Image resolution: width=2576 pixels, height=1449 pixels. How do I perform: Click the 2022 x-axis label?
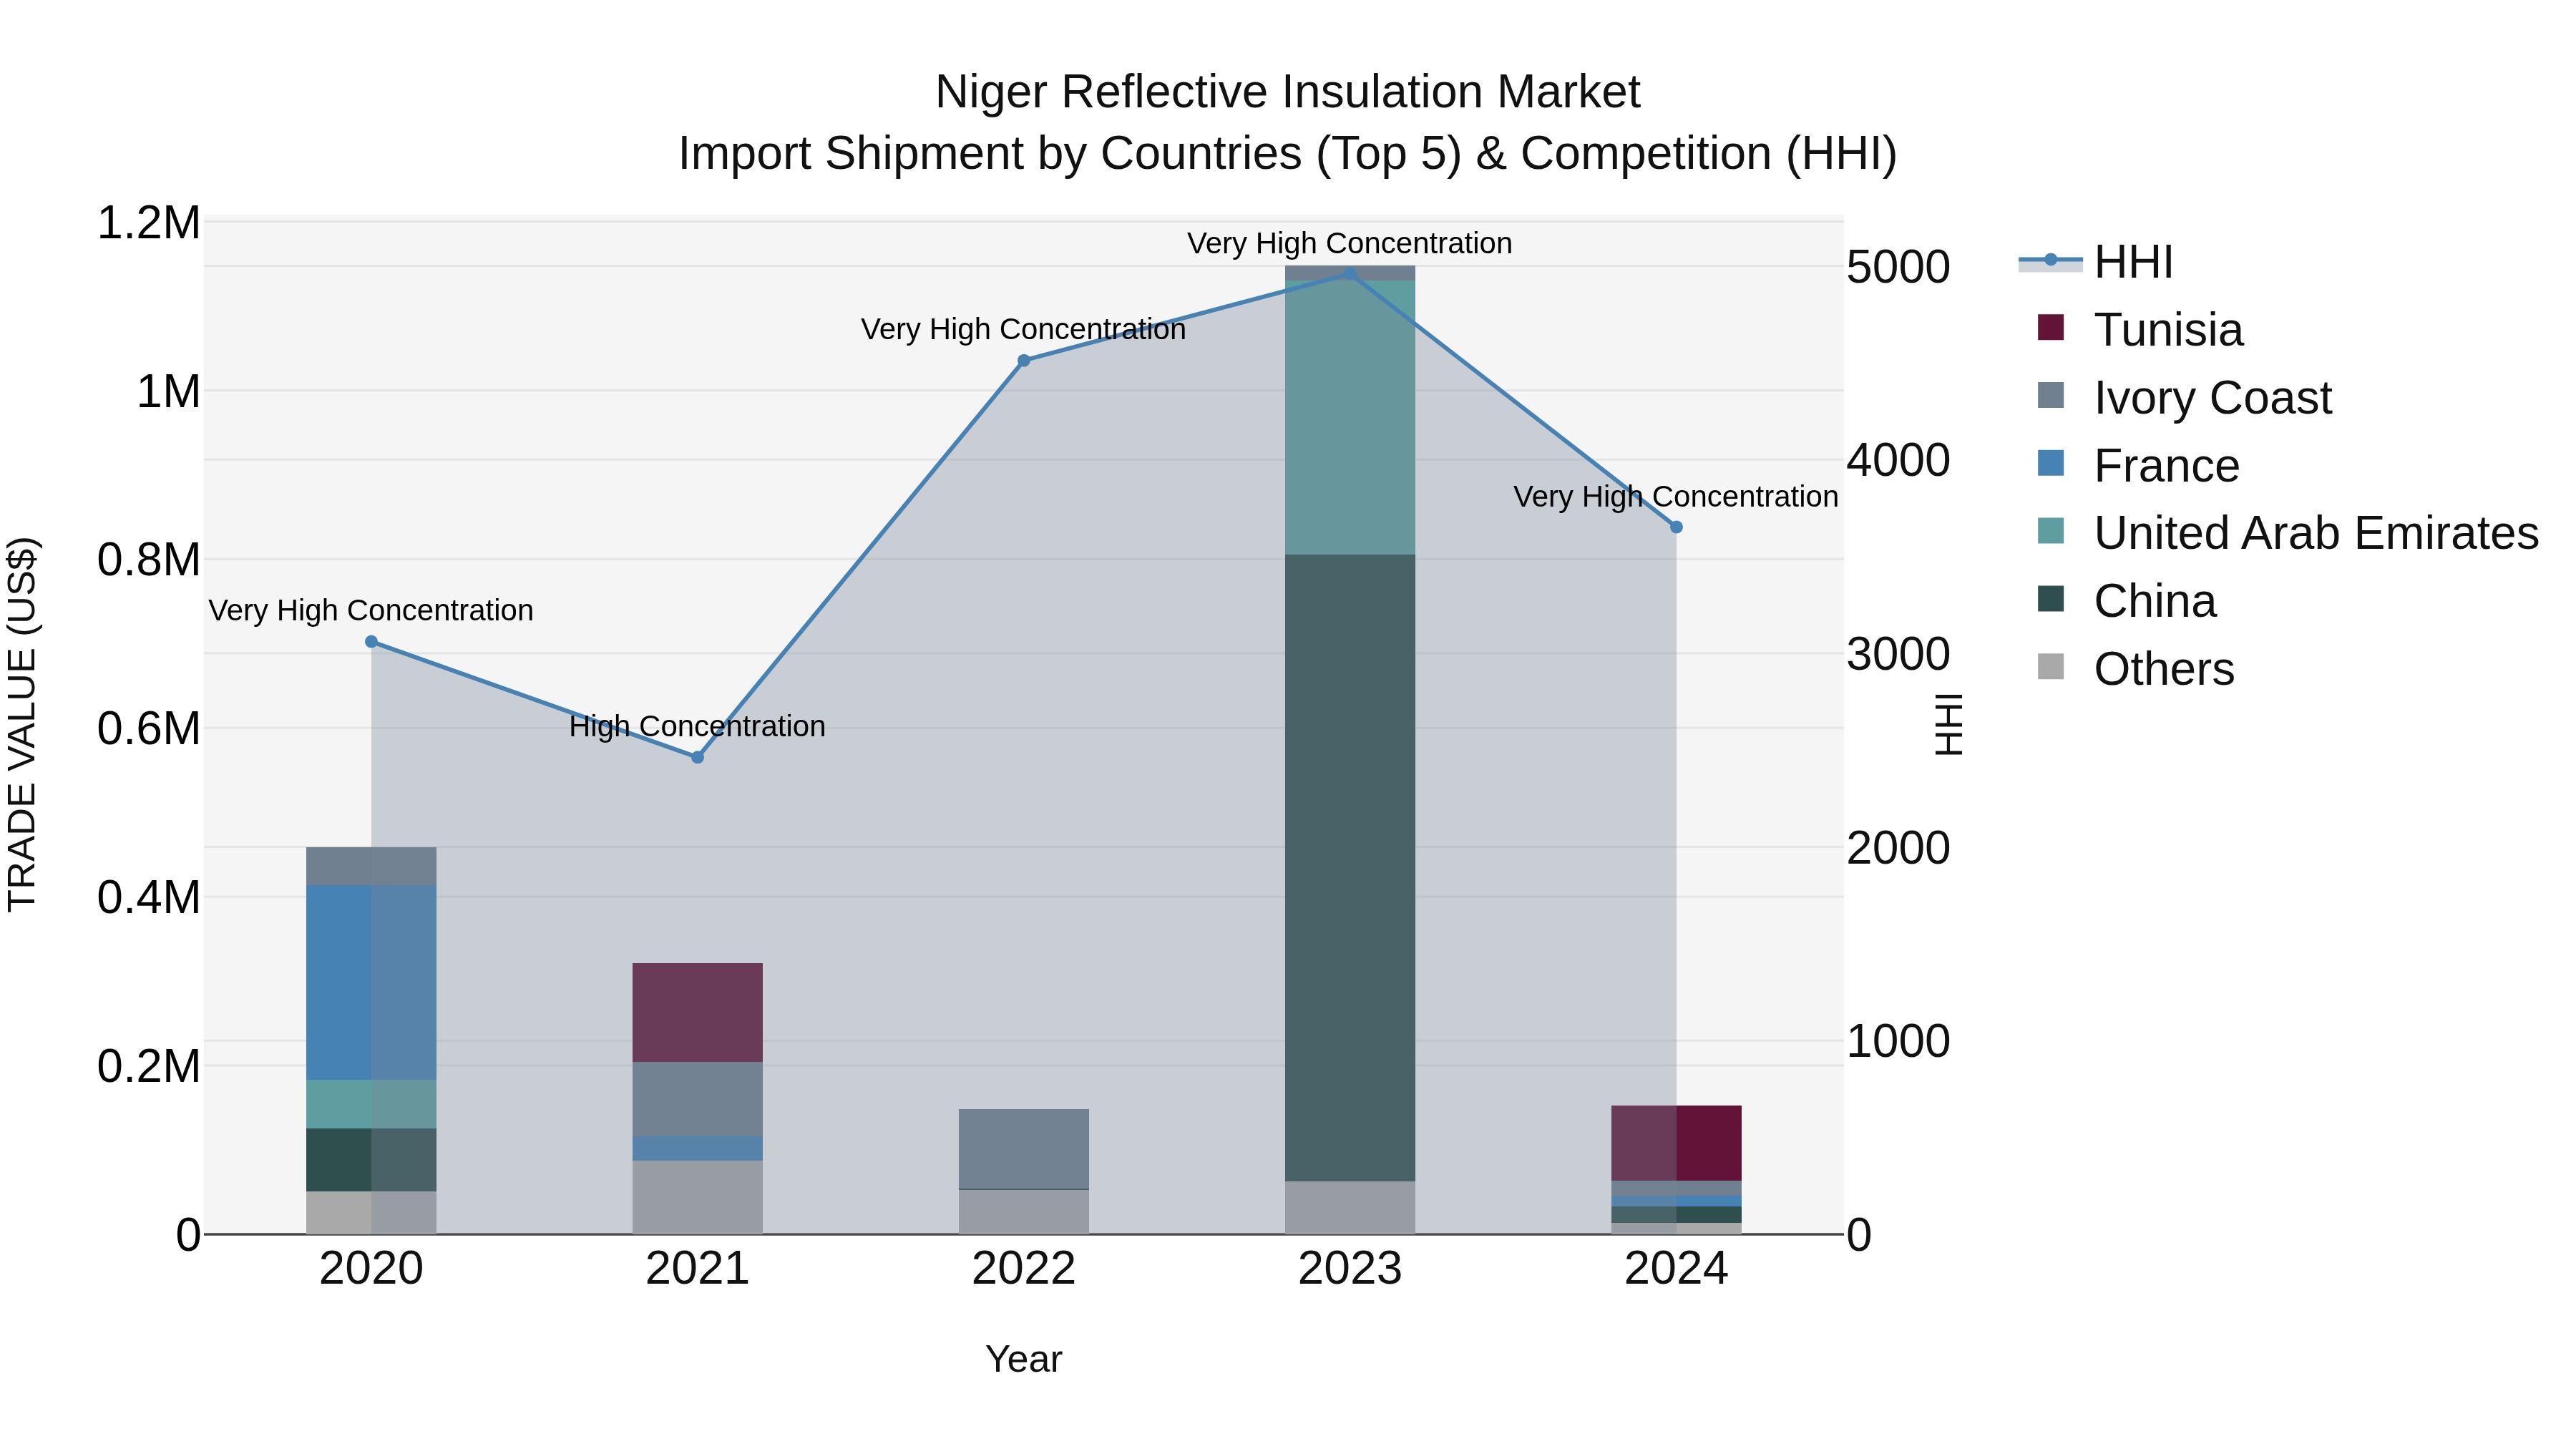tap(1024, 1269)
